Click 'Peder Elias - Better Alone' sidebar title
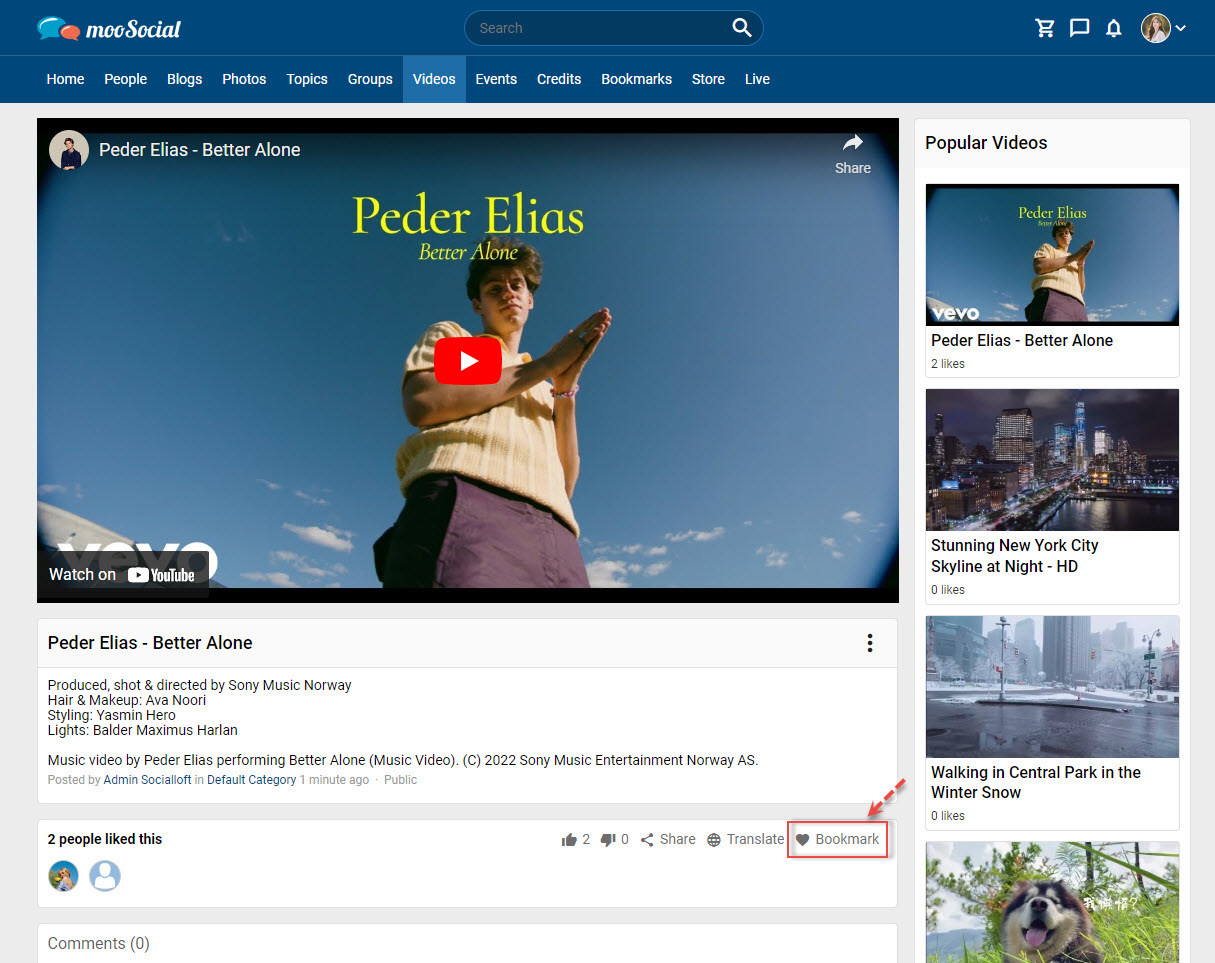The height and width of the screenshot is (963, 1215). pyautogui.click(x=1022, y=341)
